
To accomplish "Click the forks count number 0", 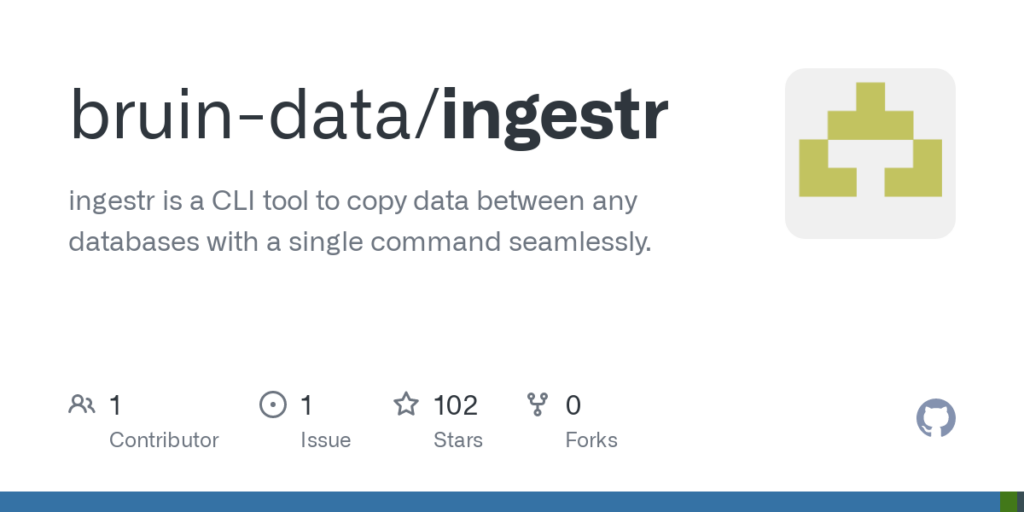I will 573,405.
